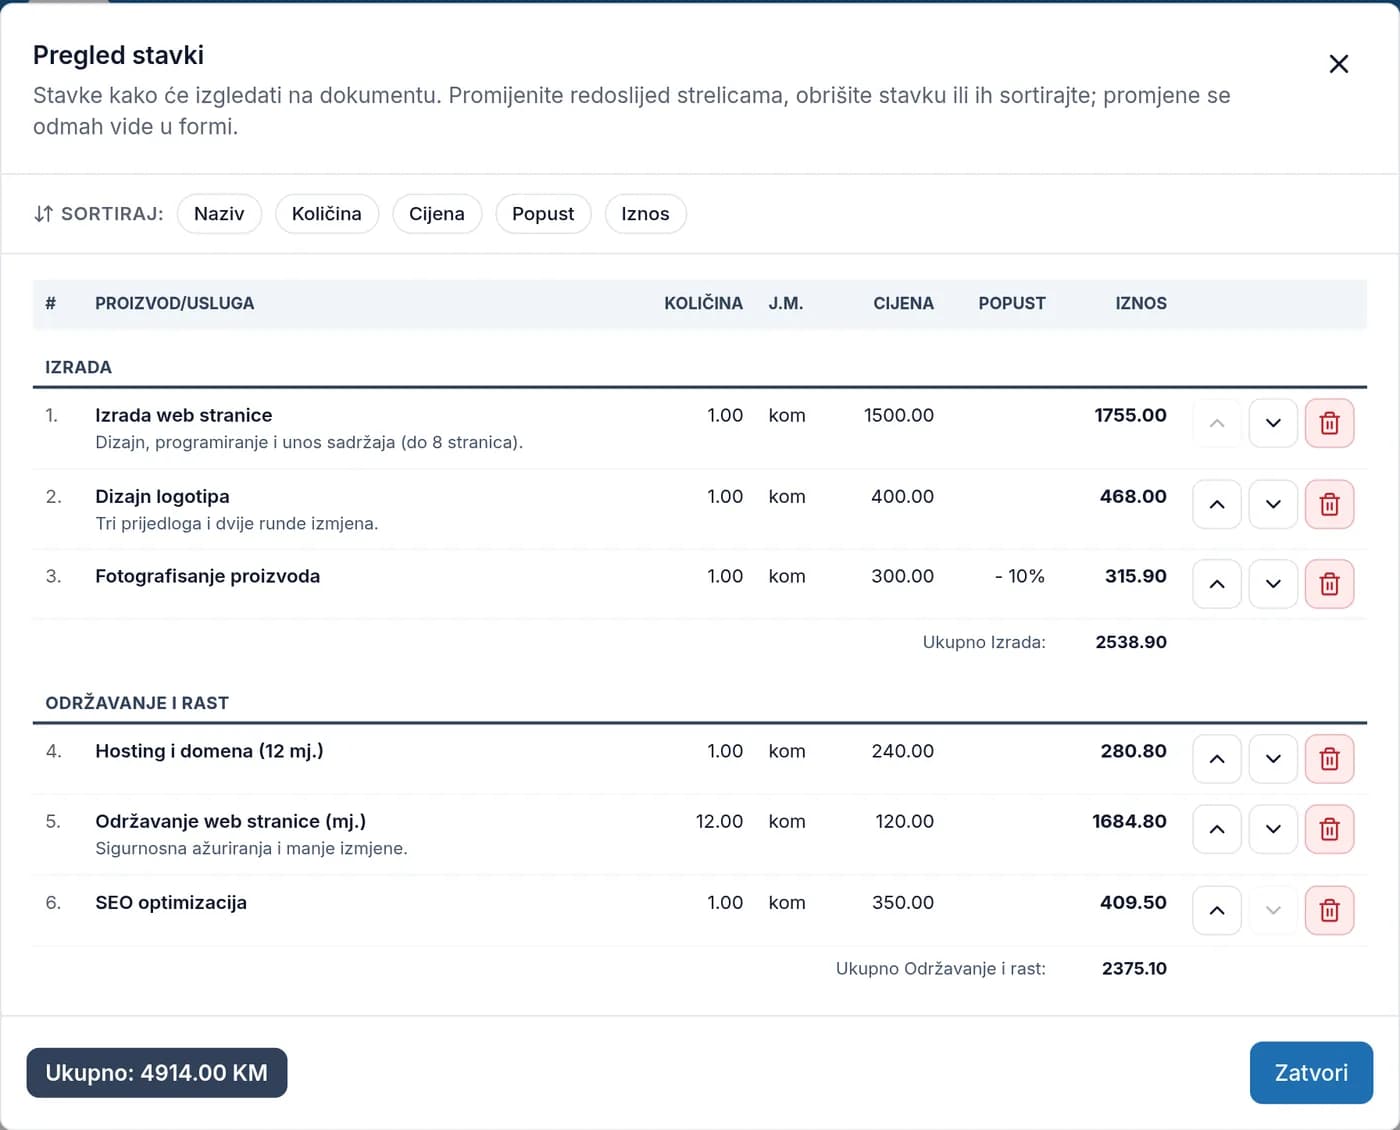This screenshot has width=1400, height=1130.
Task: Delete the Održavanje web stranice item
Action: click(1329, 829)
